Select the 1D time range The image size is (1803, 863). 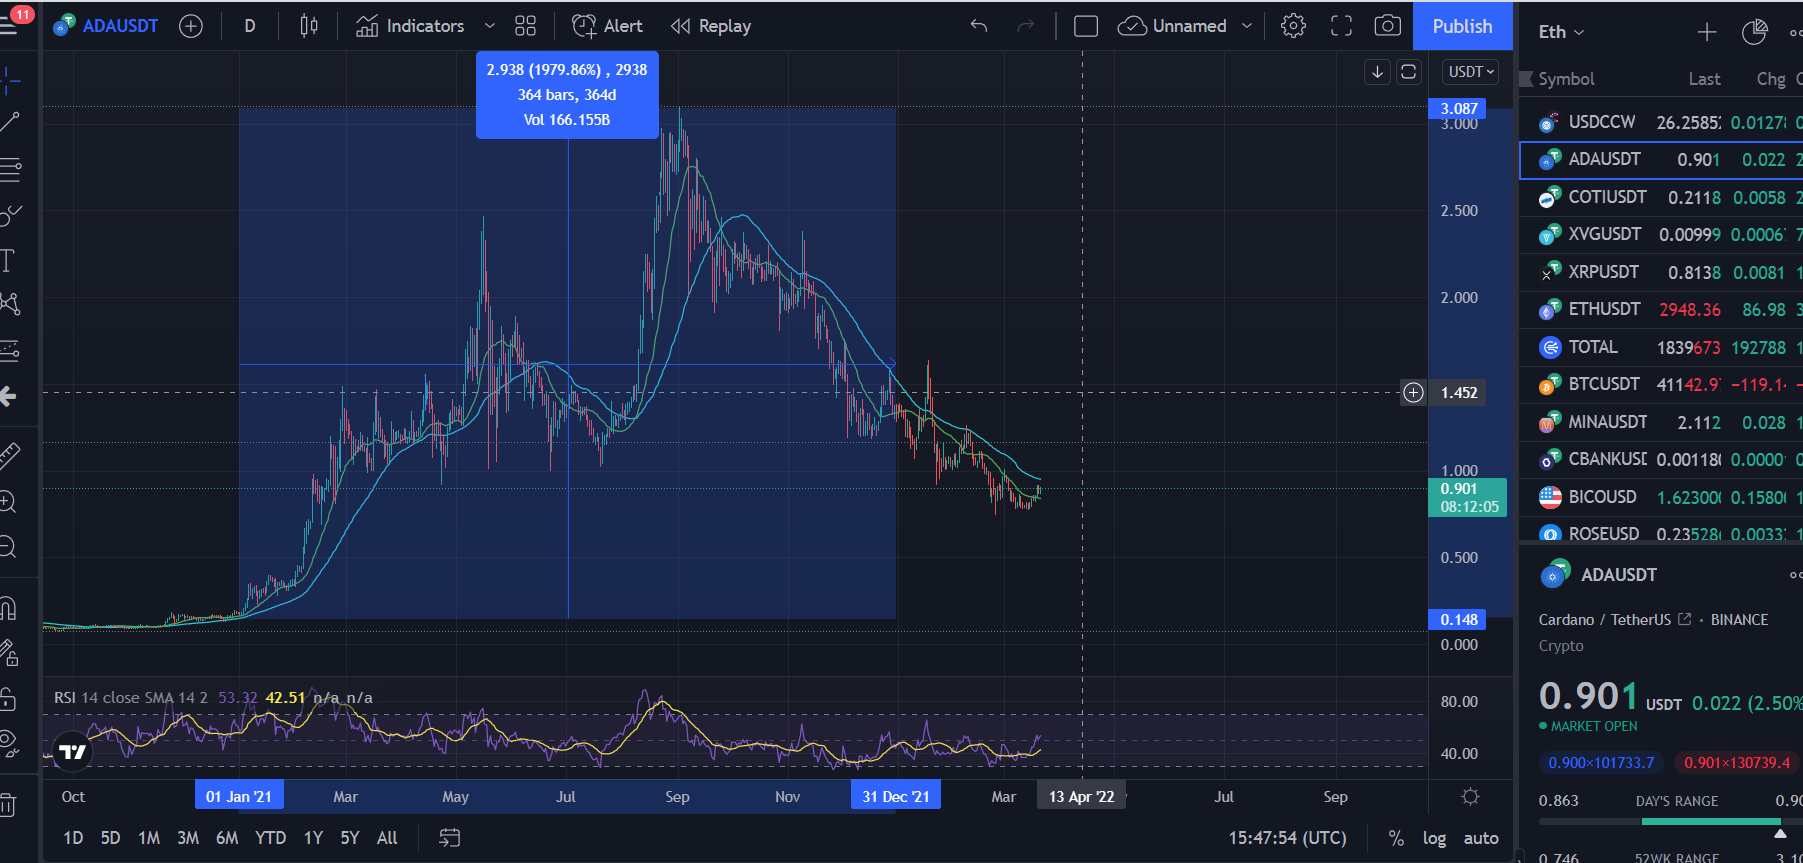73,838
